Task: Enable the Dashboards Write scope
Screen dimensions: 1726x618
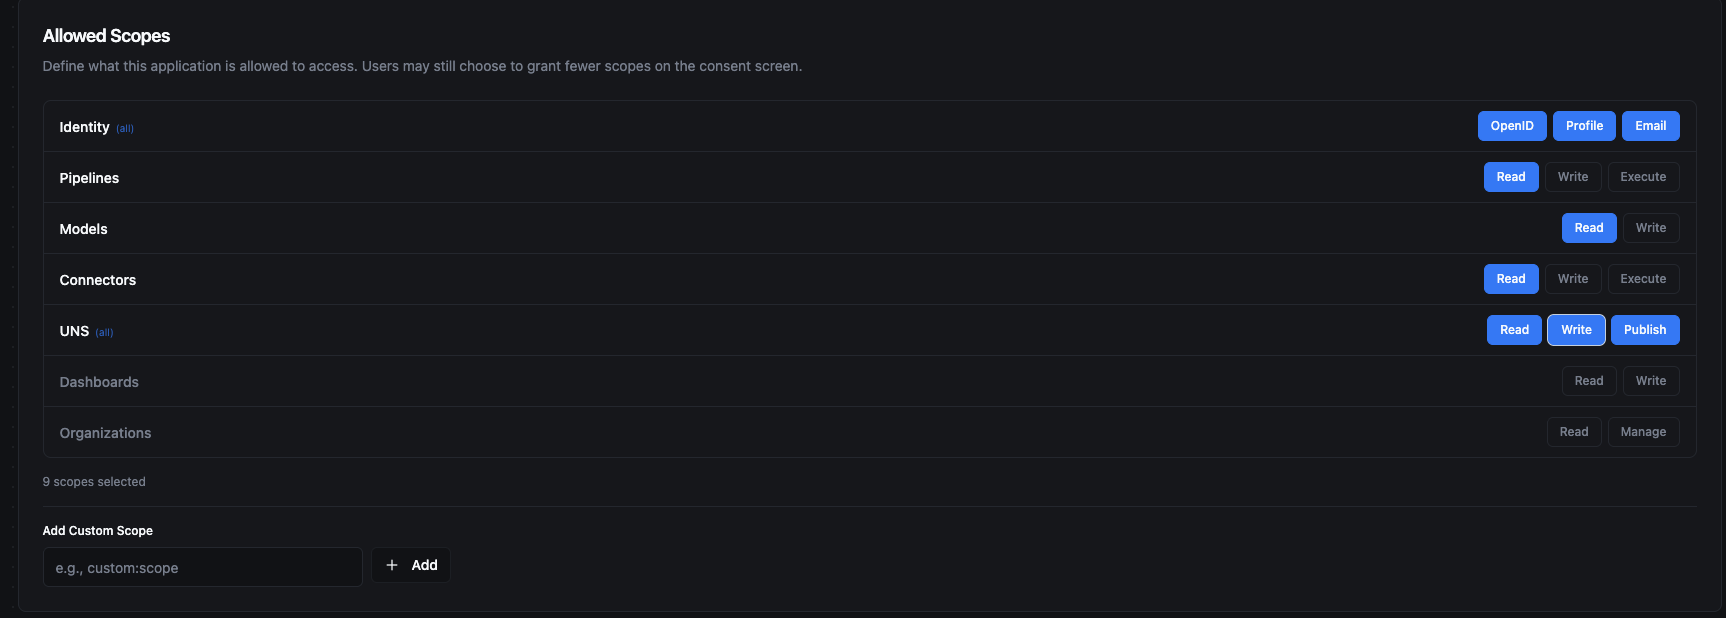Action: [1650, 381]
